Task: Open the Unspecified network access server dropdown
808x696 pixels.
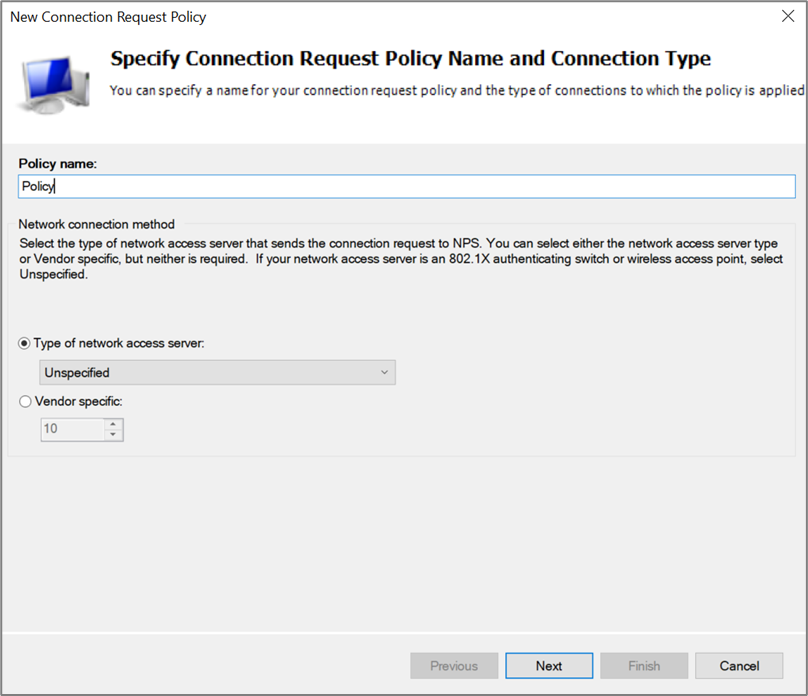Action: (x=217, y=373)
